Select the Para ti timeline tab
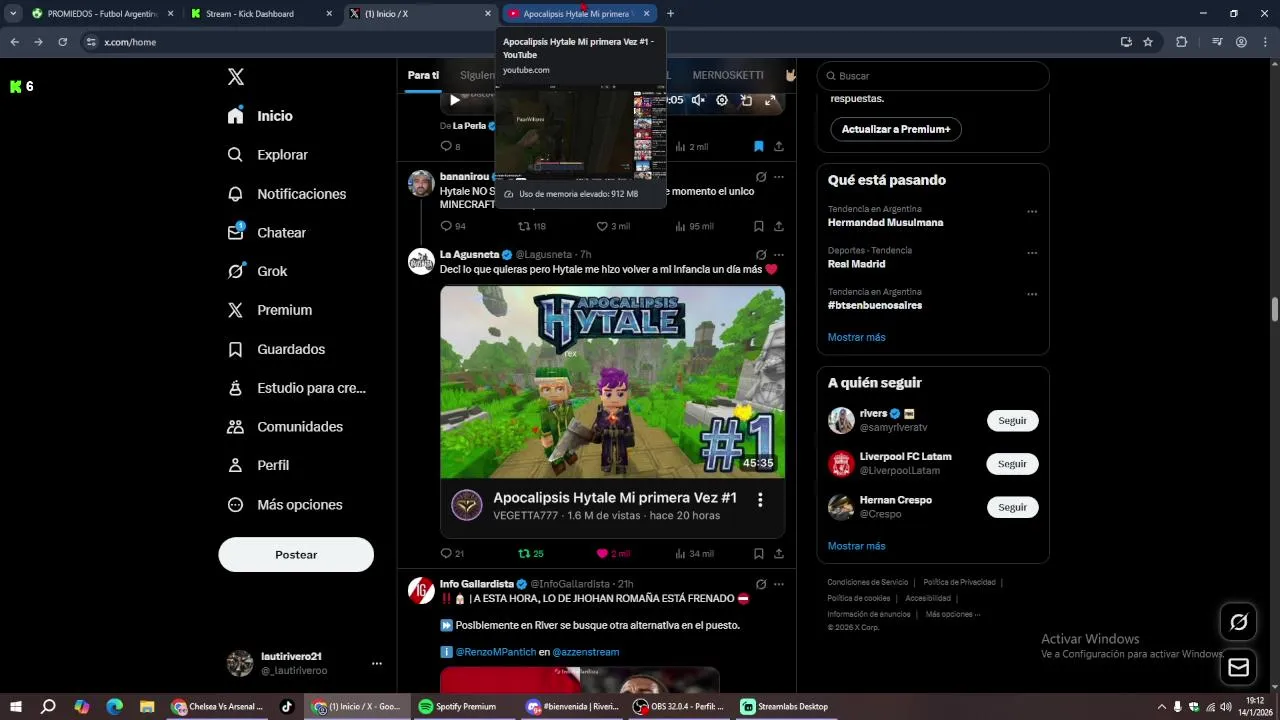Image resolution: width=1280 pixels, height=720 pixels. [423, 75]
